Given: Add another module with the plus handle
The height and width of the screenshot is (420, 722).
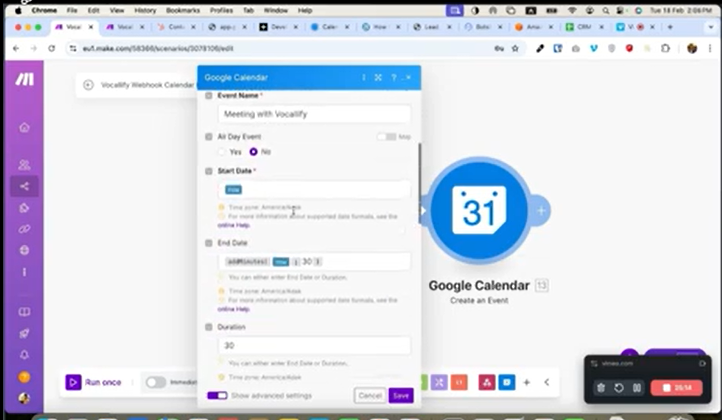Looking at the screenshot, I should (x=541, y=211).
